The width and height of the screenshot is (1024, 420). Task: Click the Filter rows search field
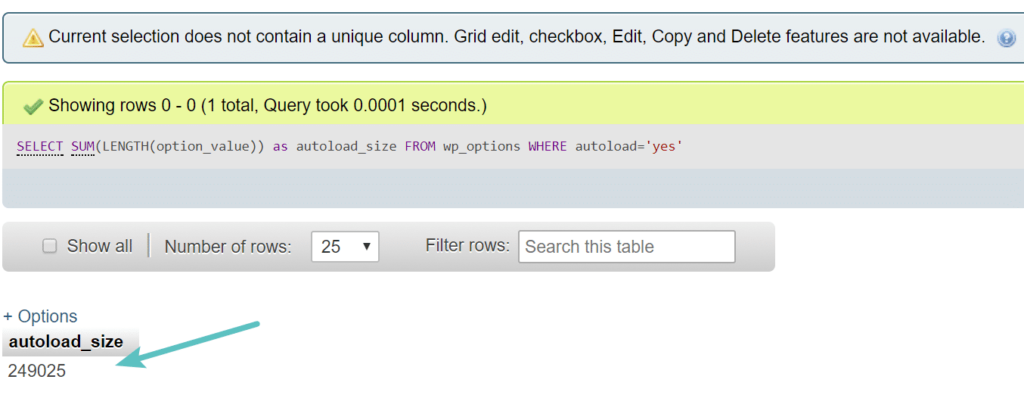pos(626,246)
